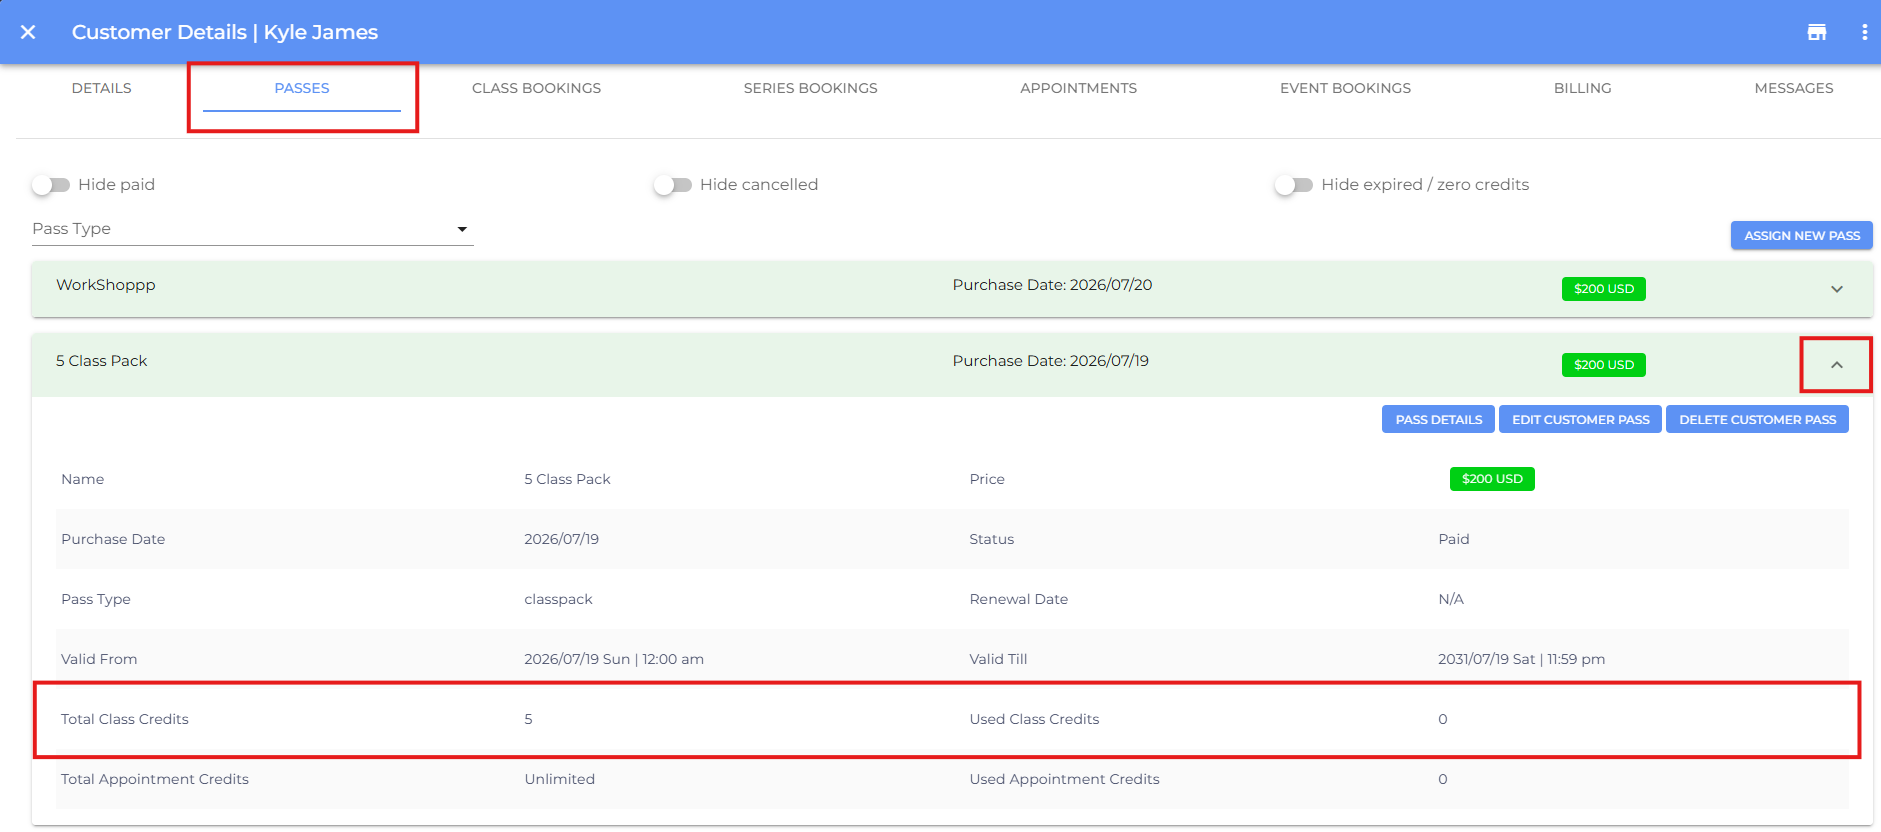This screenshot has width=1881, height=832.
Task: Turn on Hide expired / zero credits
Action: click(x=1294, y=185)
